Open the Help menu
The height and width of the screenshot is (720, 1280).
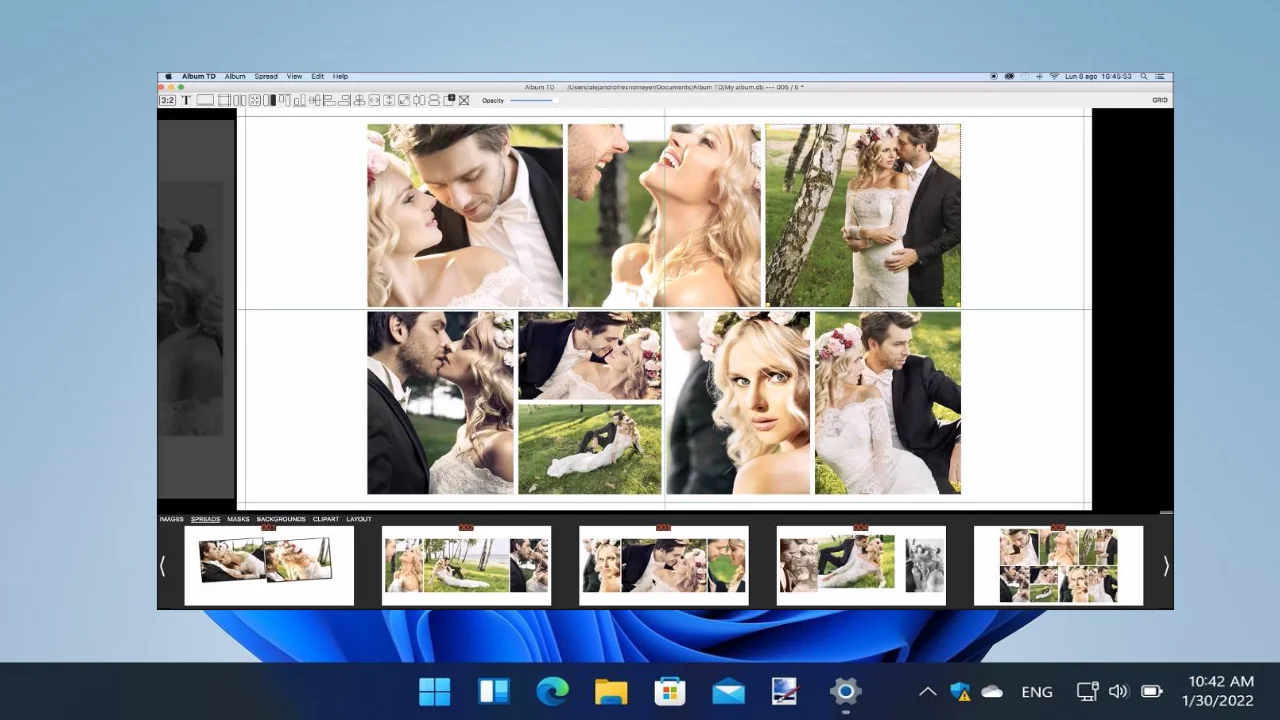(340, 76)
